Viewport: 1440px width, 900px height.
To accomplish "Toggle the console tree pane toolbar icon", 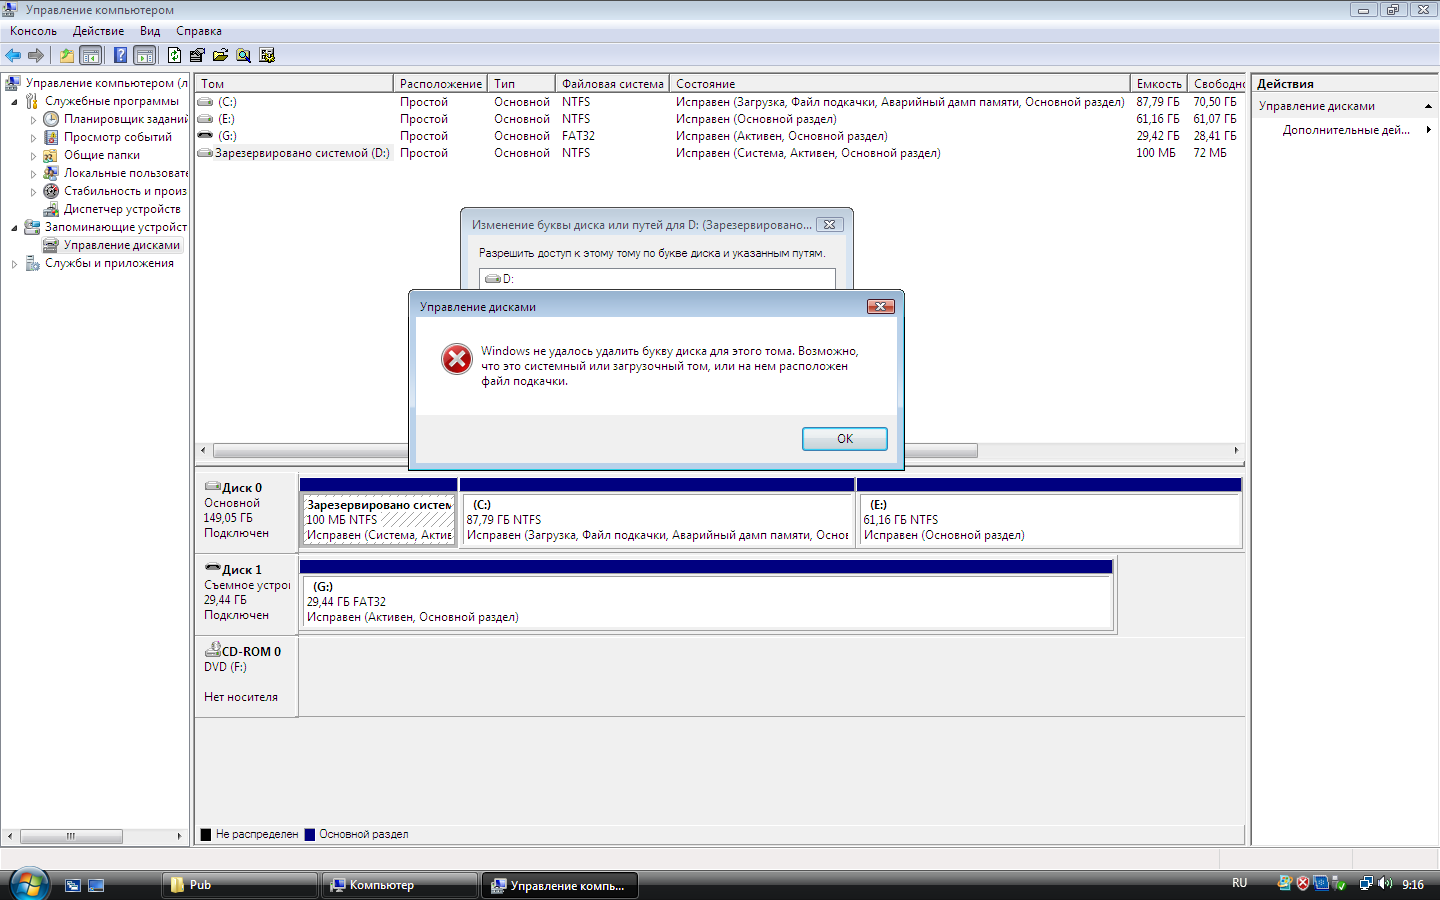I will pyautogui.click(x=90, y=55).
